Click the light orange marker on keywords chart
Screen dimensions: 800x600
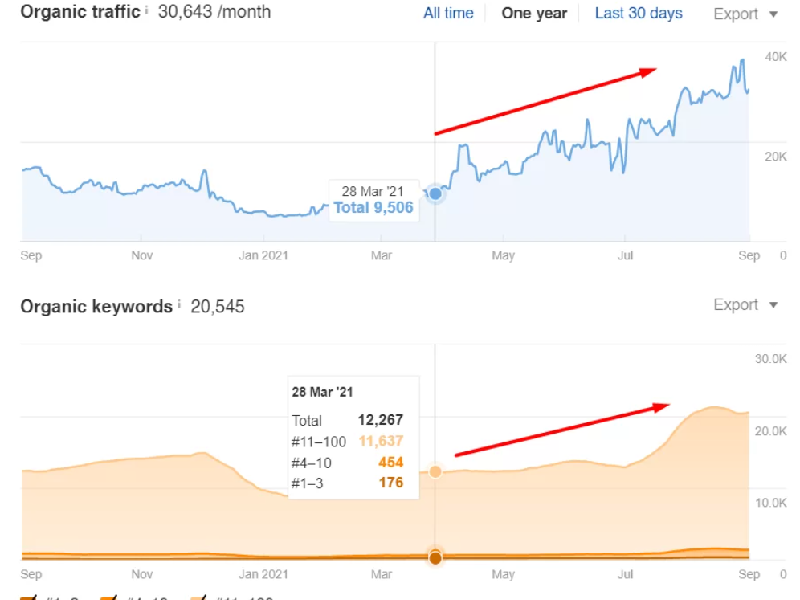click(x=435, y=471)
